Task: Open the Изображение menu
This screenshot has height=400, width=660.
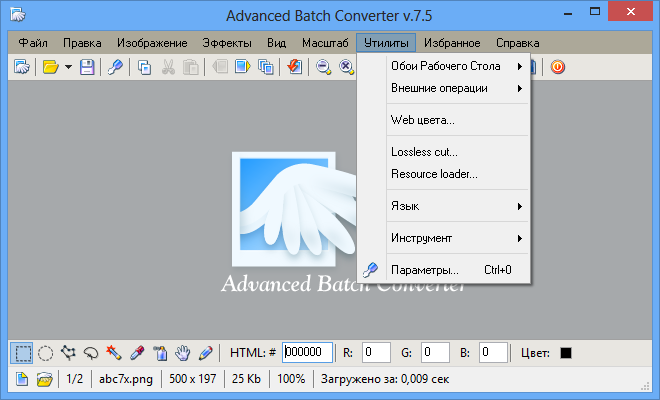Action: [152, 43]
